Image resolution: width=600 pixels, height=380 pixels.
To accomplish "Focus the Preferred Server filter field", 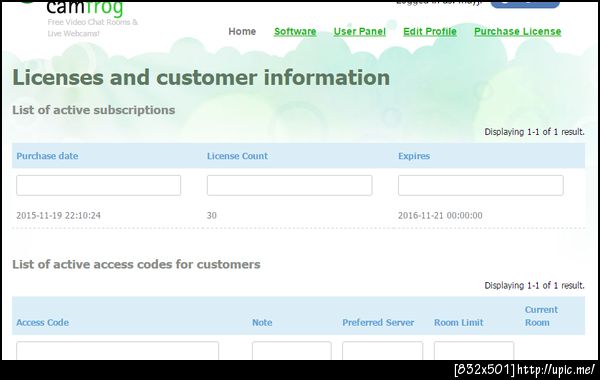I will click(383, 351).
